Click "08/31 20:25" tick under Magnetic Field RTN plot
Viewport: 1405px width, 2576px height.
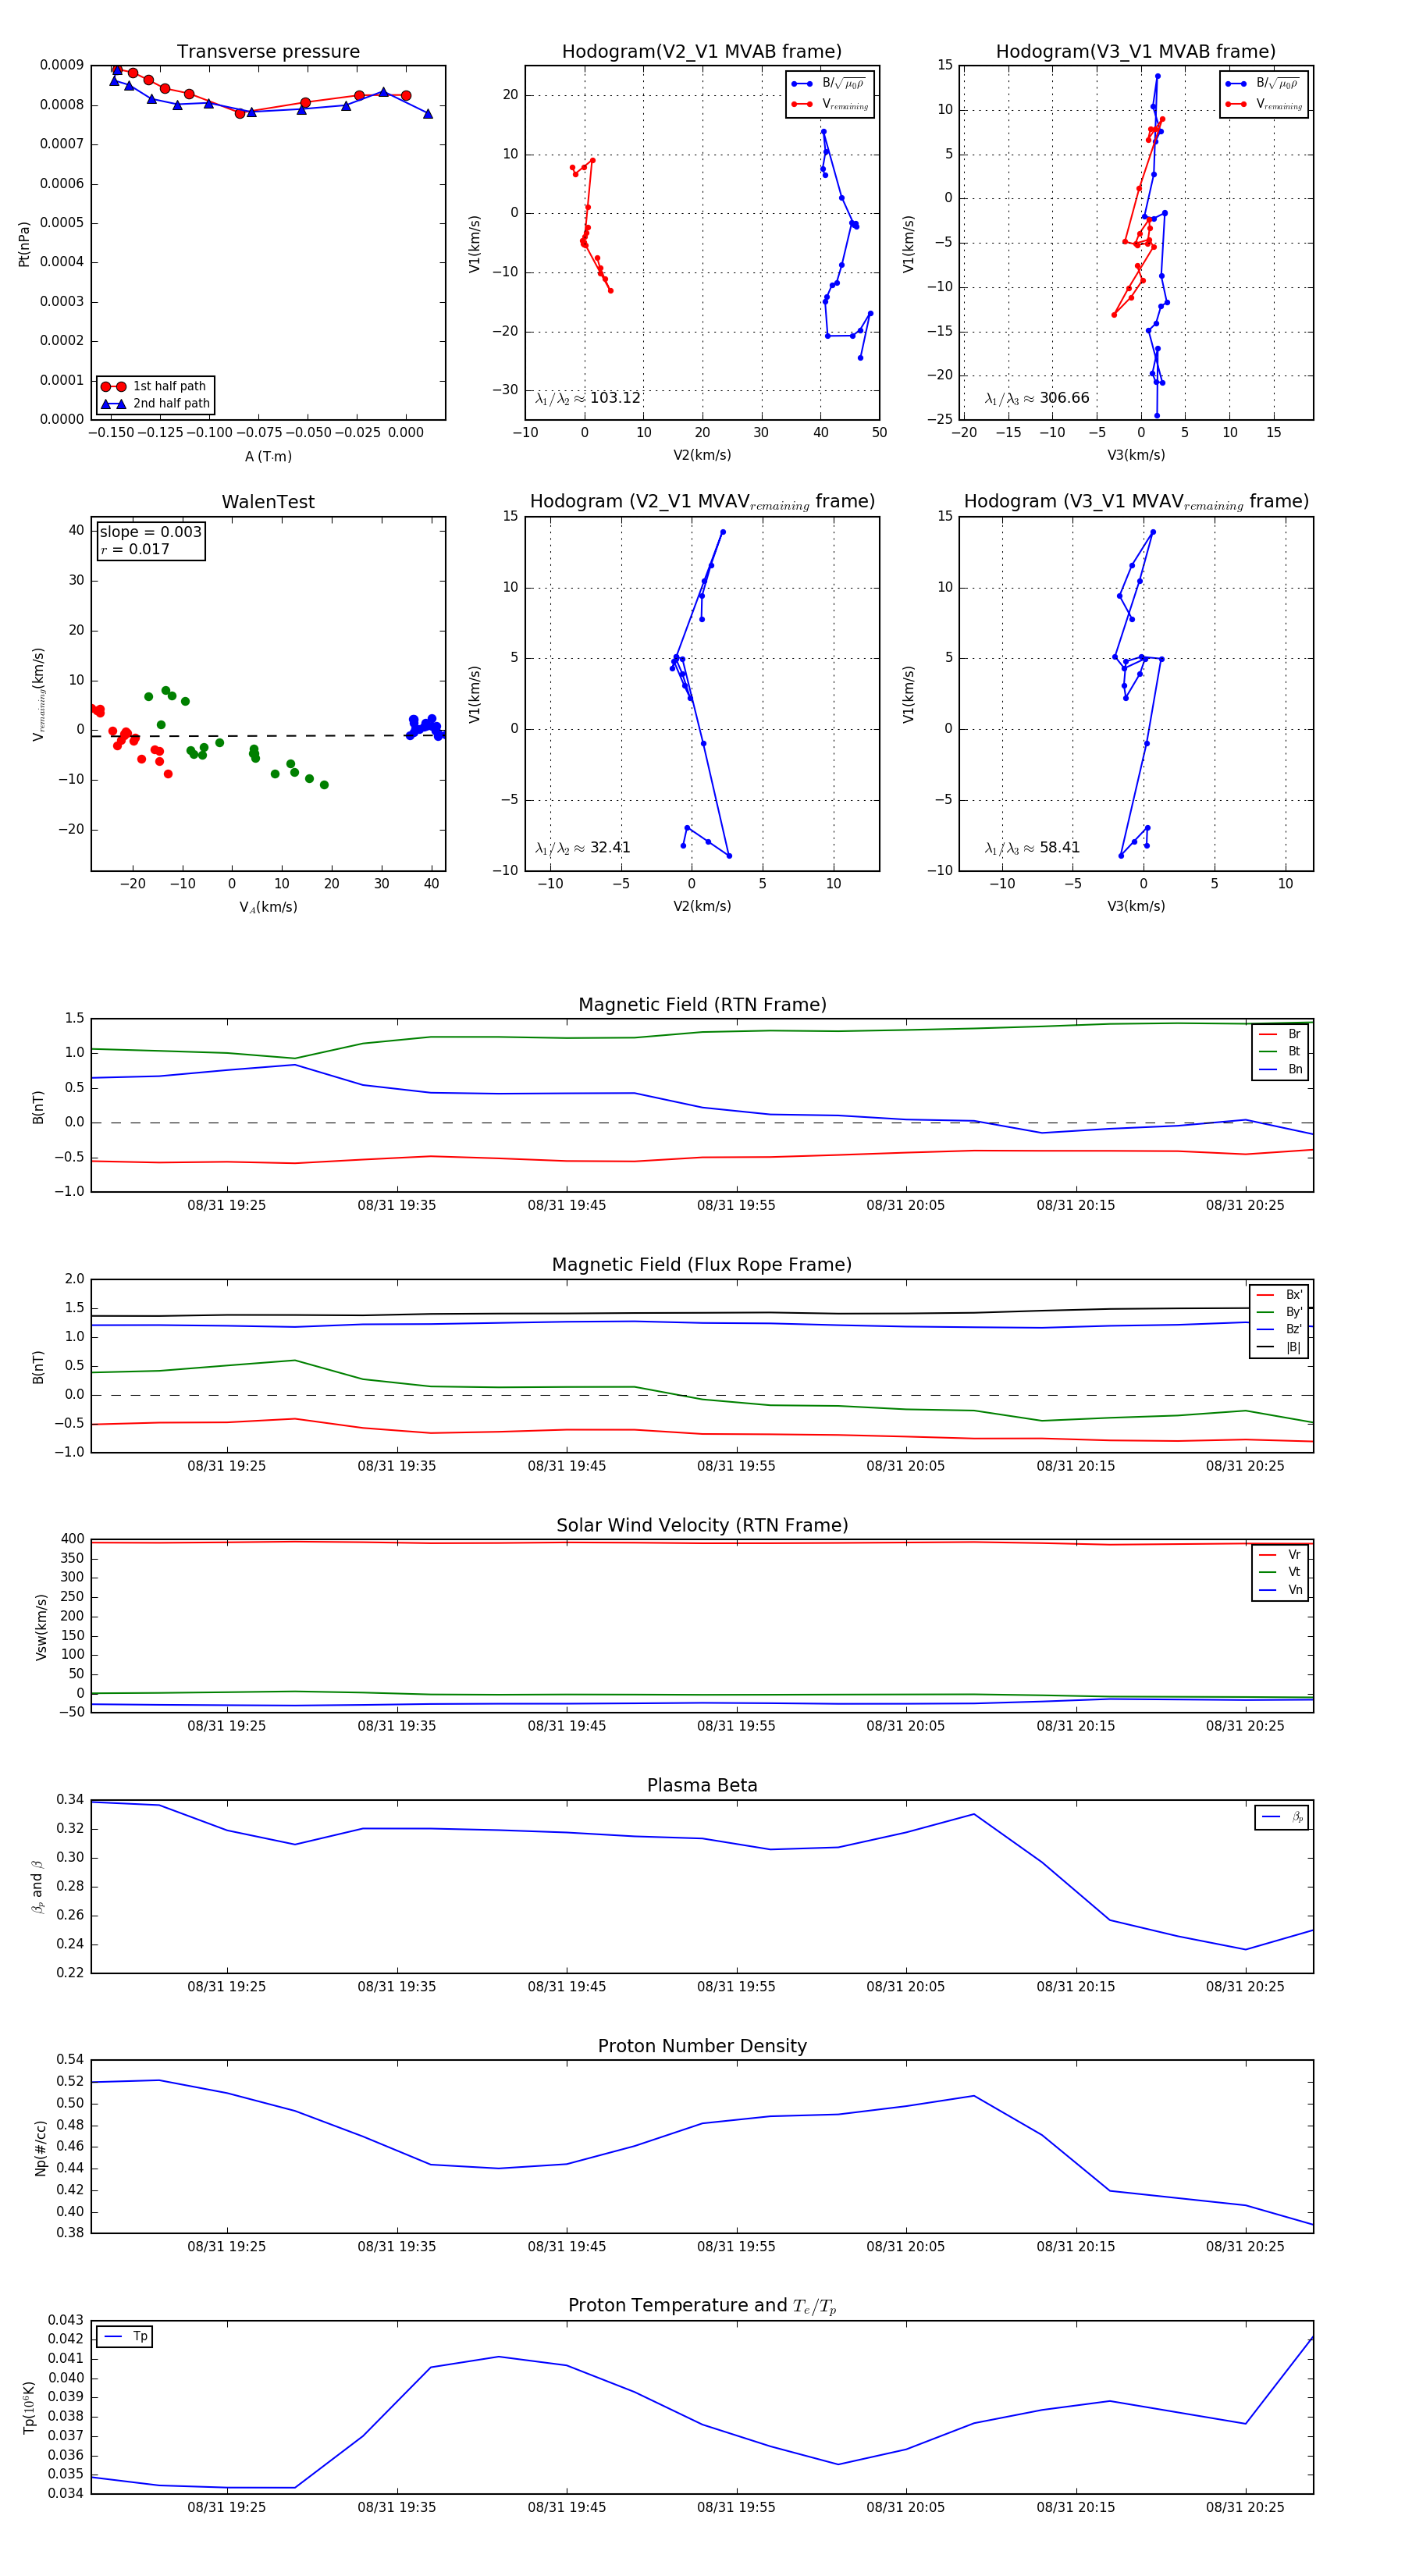1245,1205
